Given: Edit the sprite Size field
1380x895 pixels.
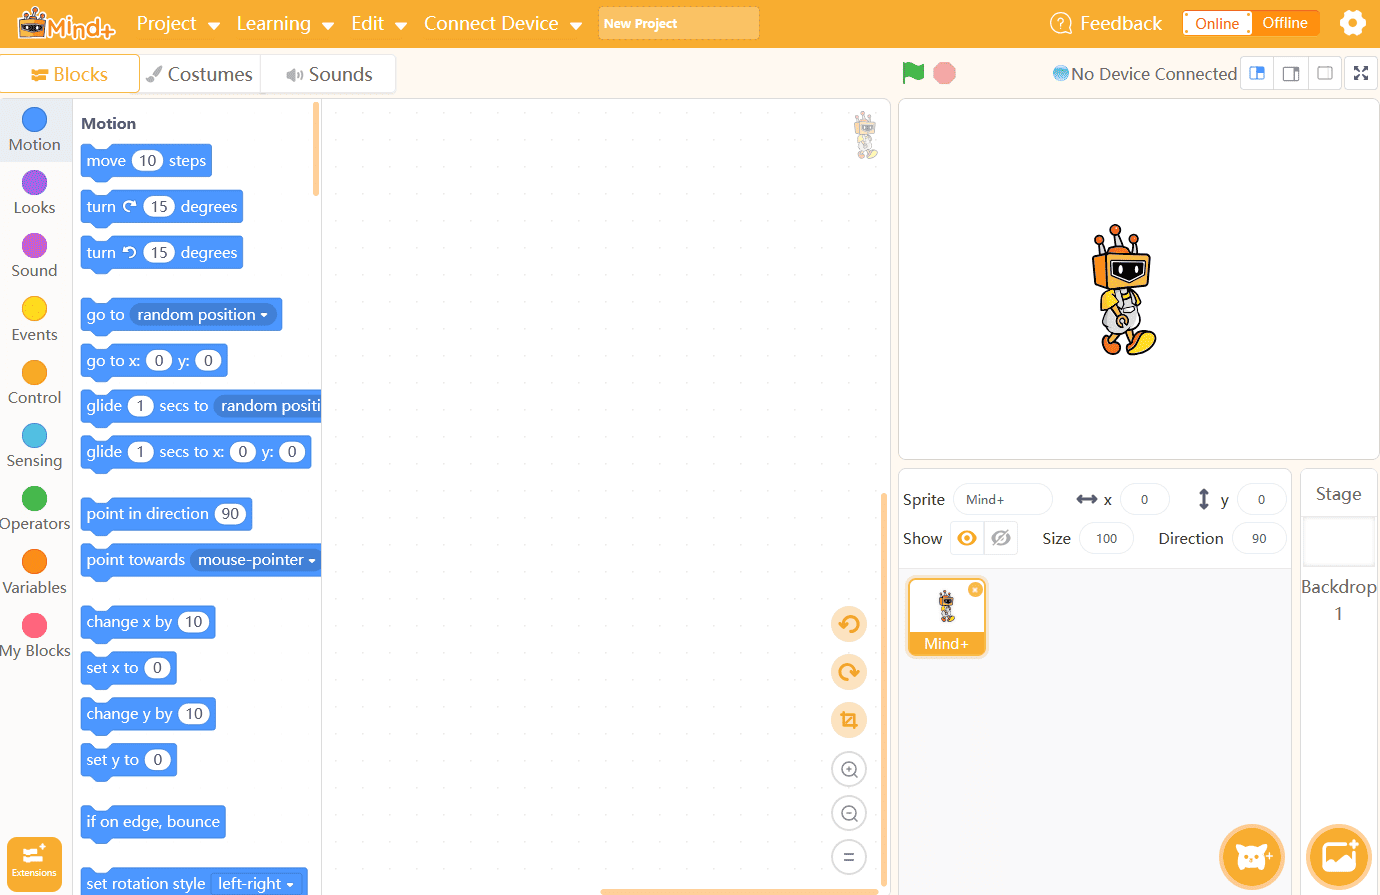Looking at the screenshot, I should coord(1107,538).
